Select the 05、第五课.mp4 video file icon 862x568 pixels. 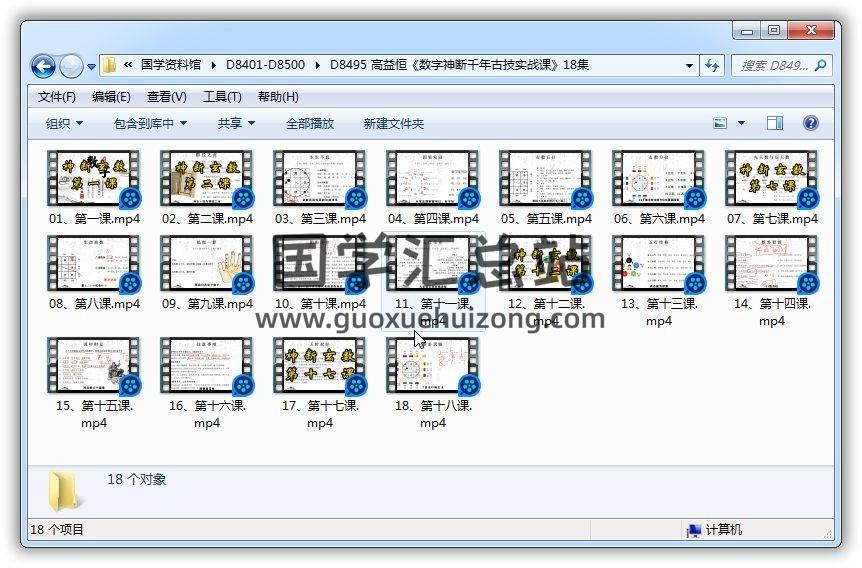click(546, 178)
